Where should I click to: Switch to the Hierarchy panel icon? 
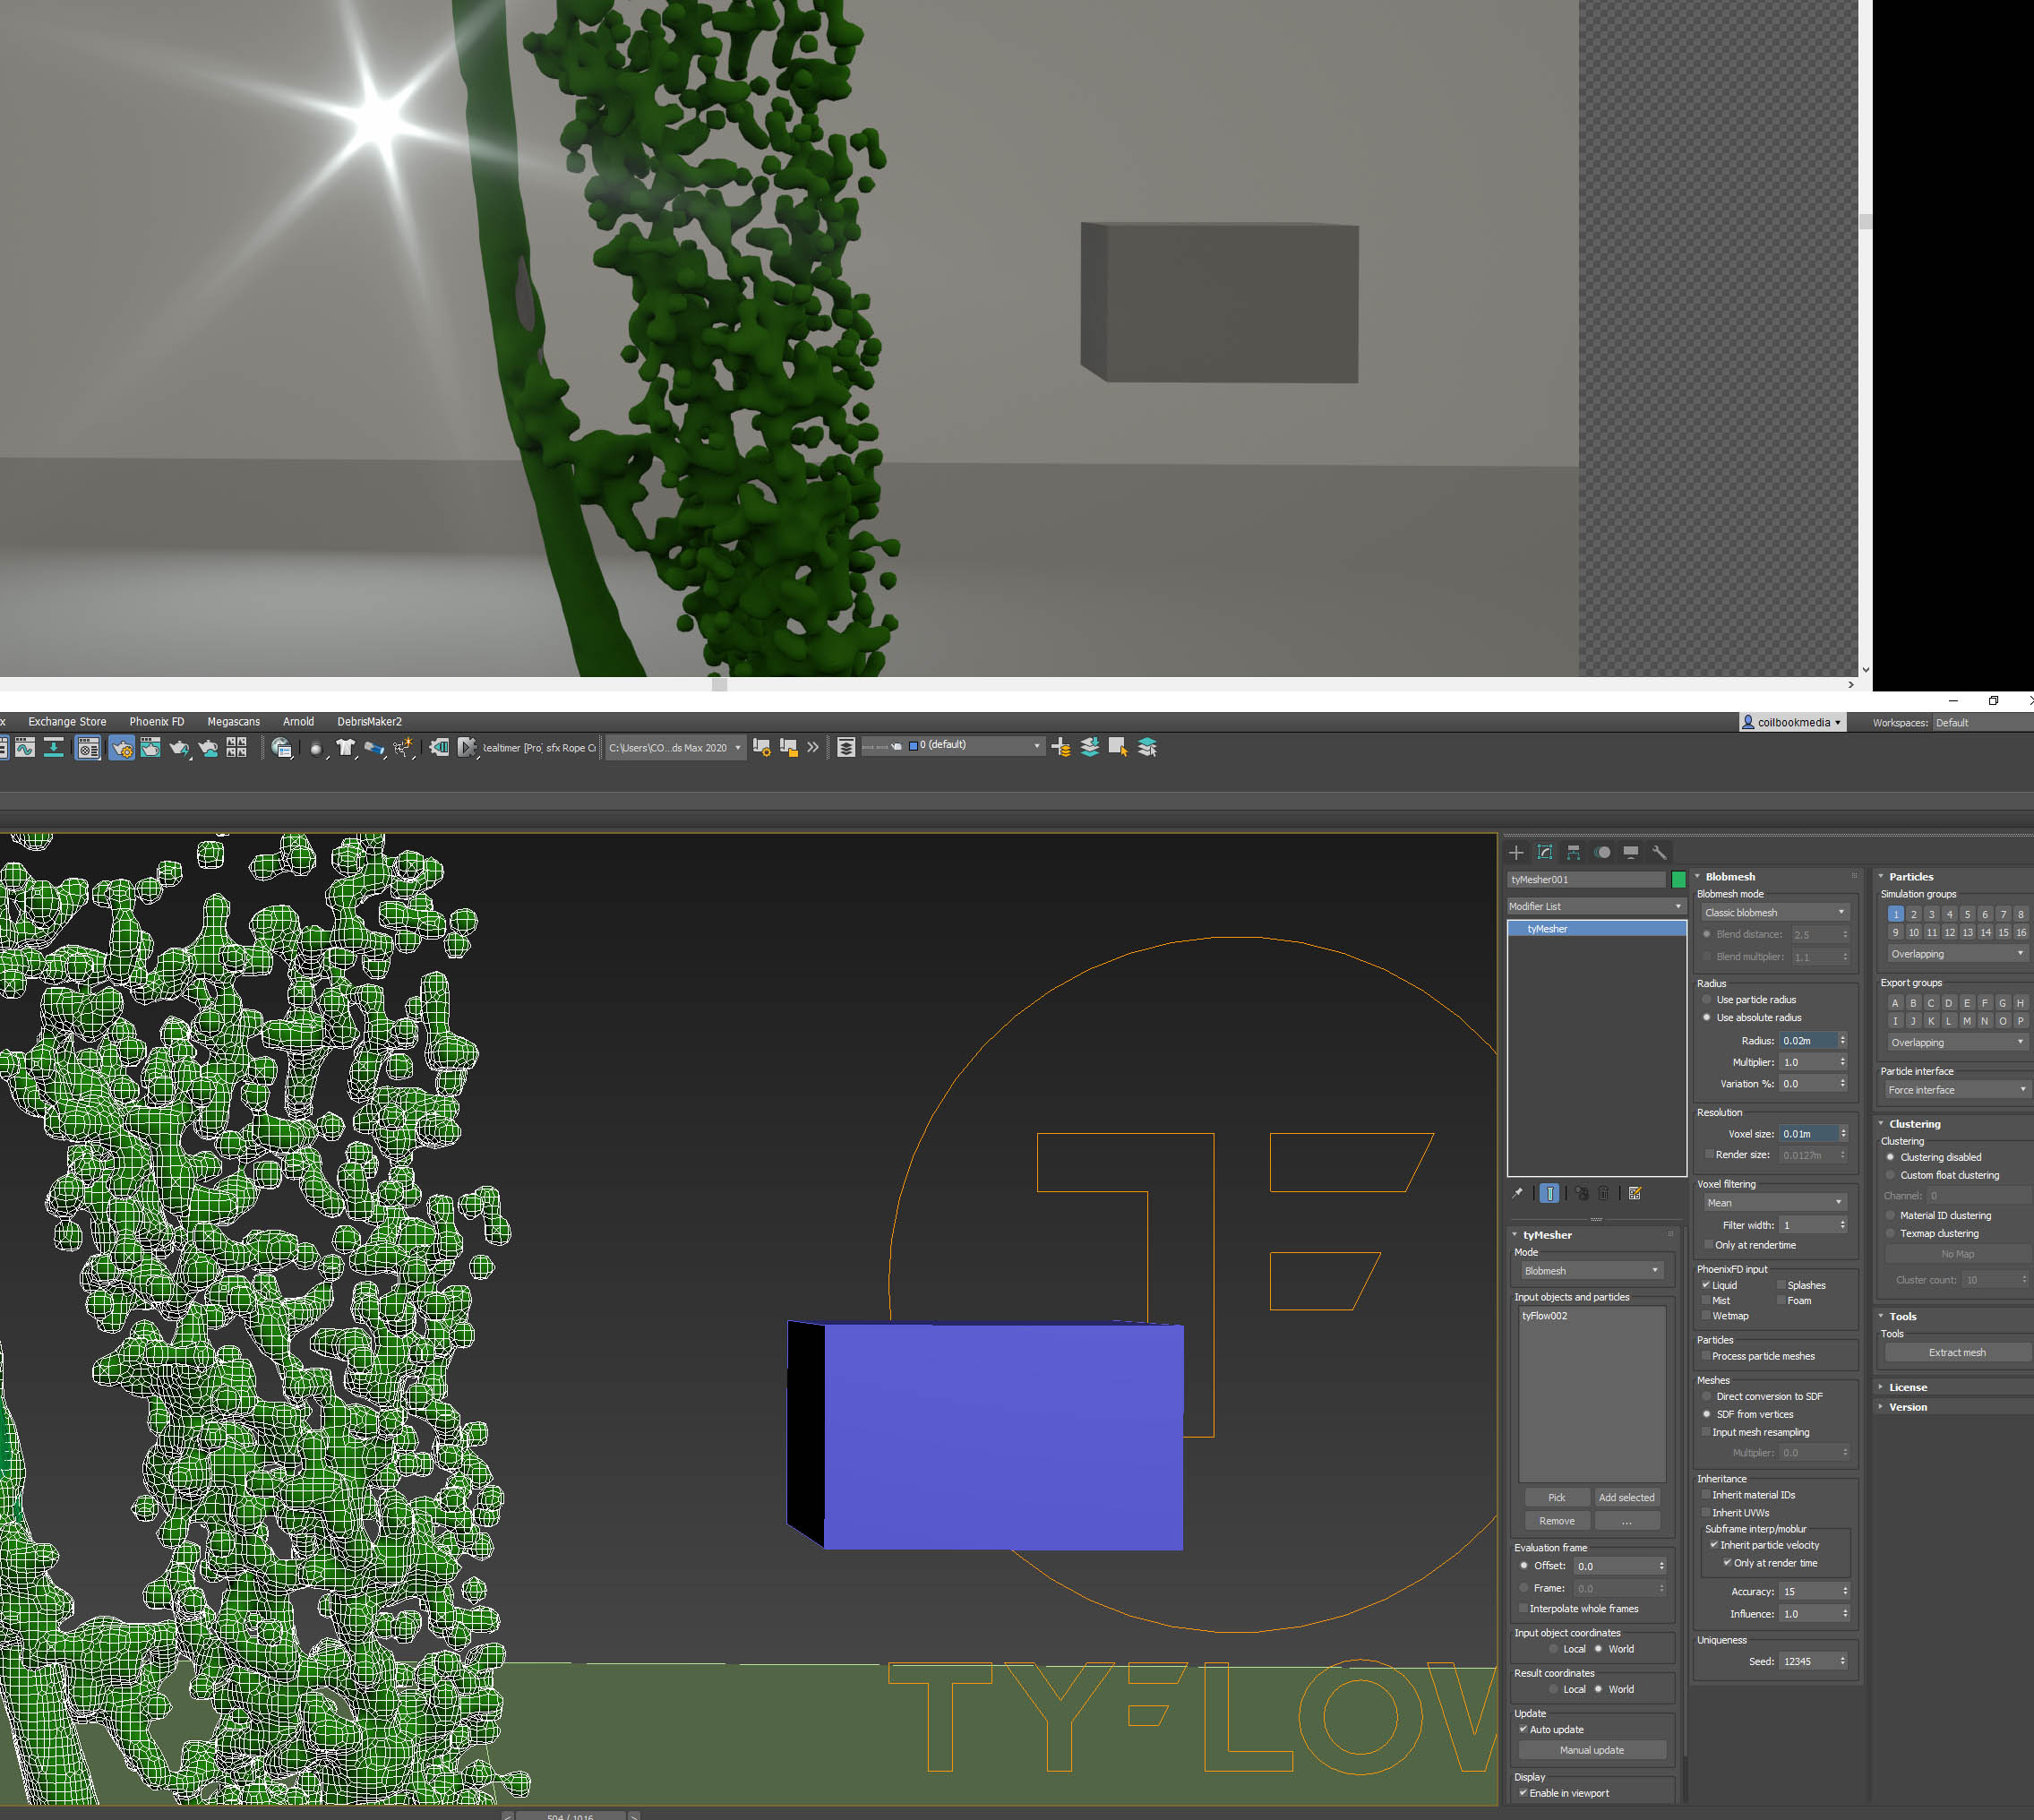(x=1574, y=853)
